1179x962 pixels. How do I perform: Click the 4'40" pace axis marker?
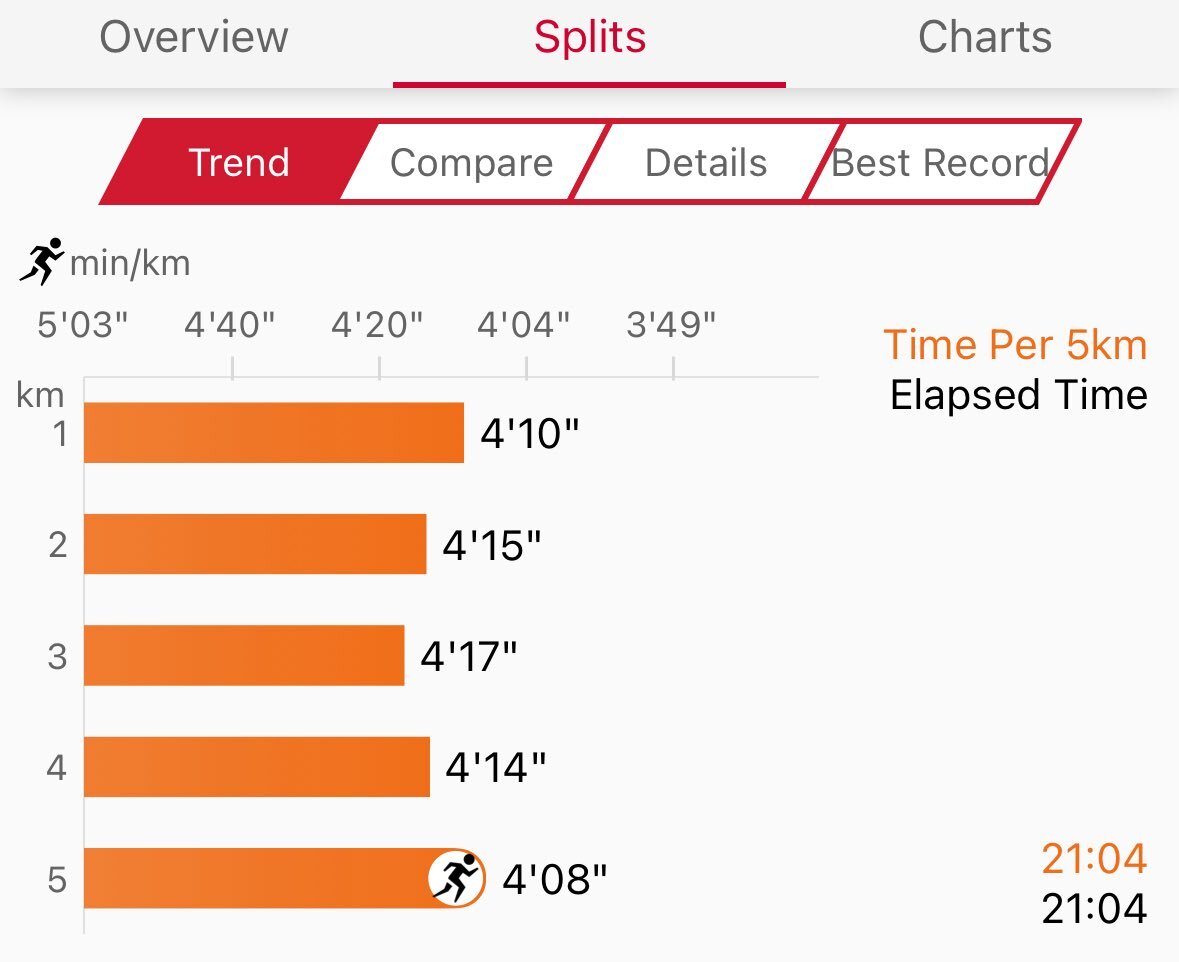click(229, 325)
